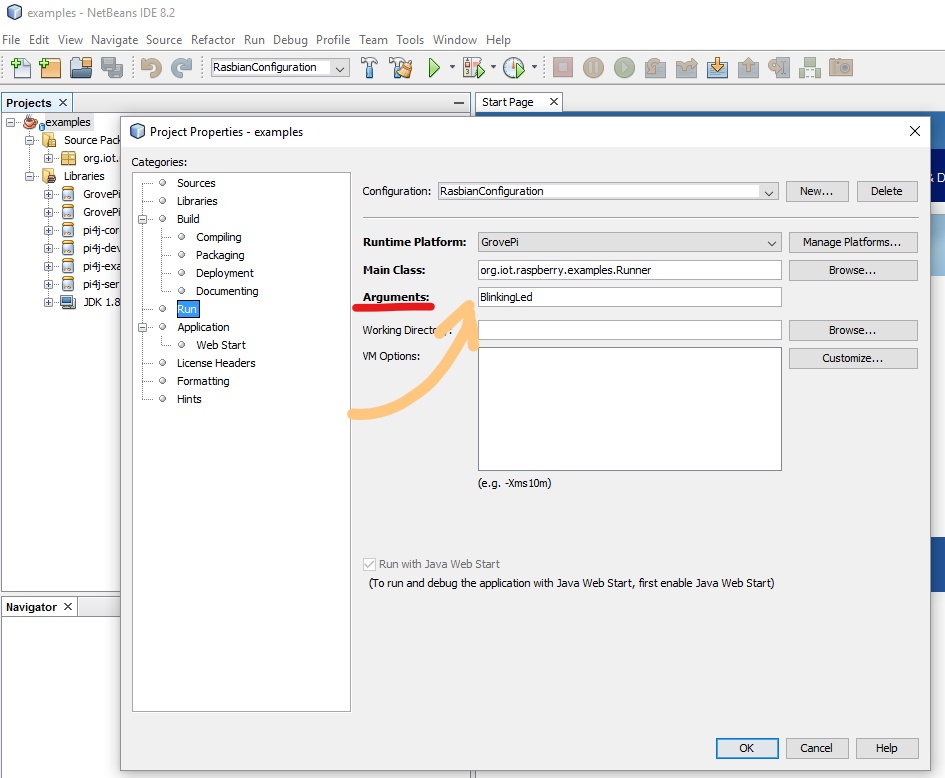Run the project with the green play icon
Screen dimensions: 945x778
point(434,67)
